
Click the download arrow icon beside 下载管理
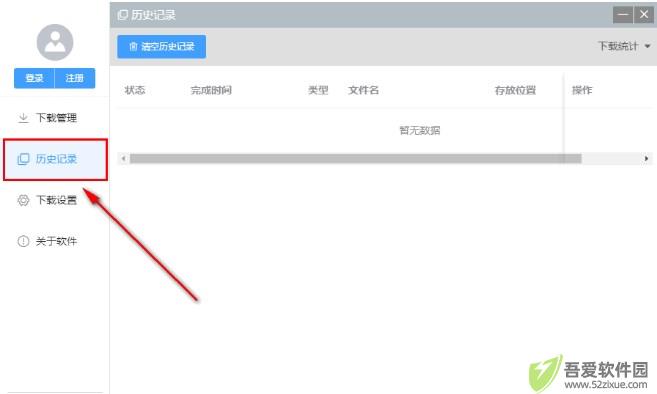pyautogui.click(x=23, y=118)
